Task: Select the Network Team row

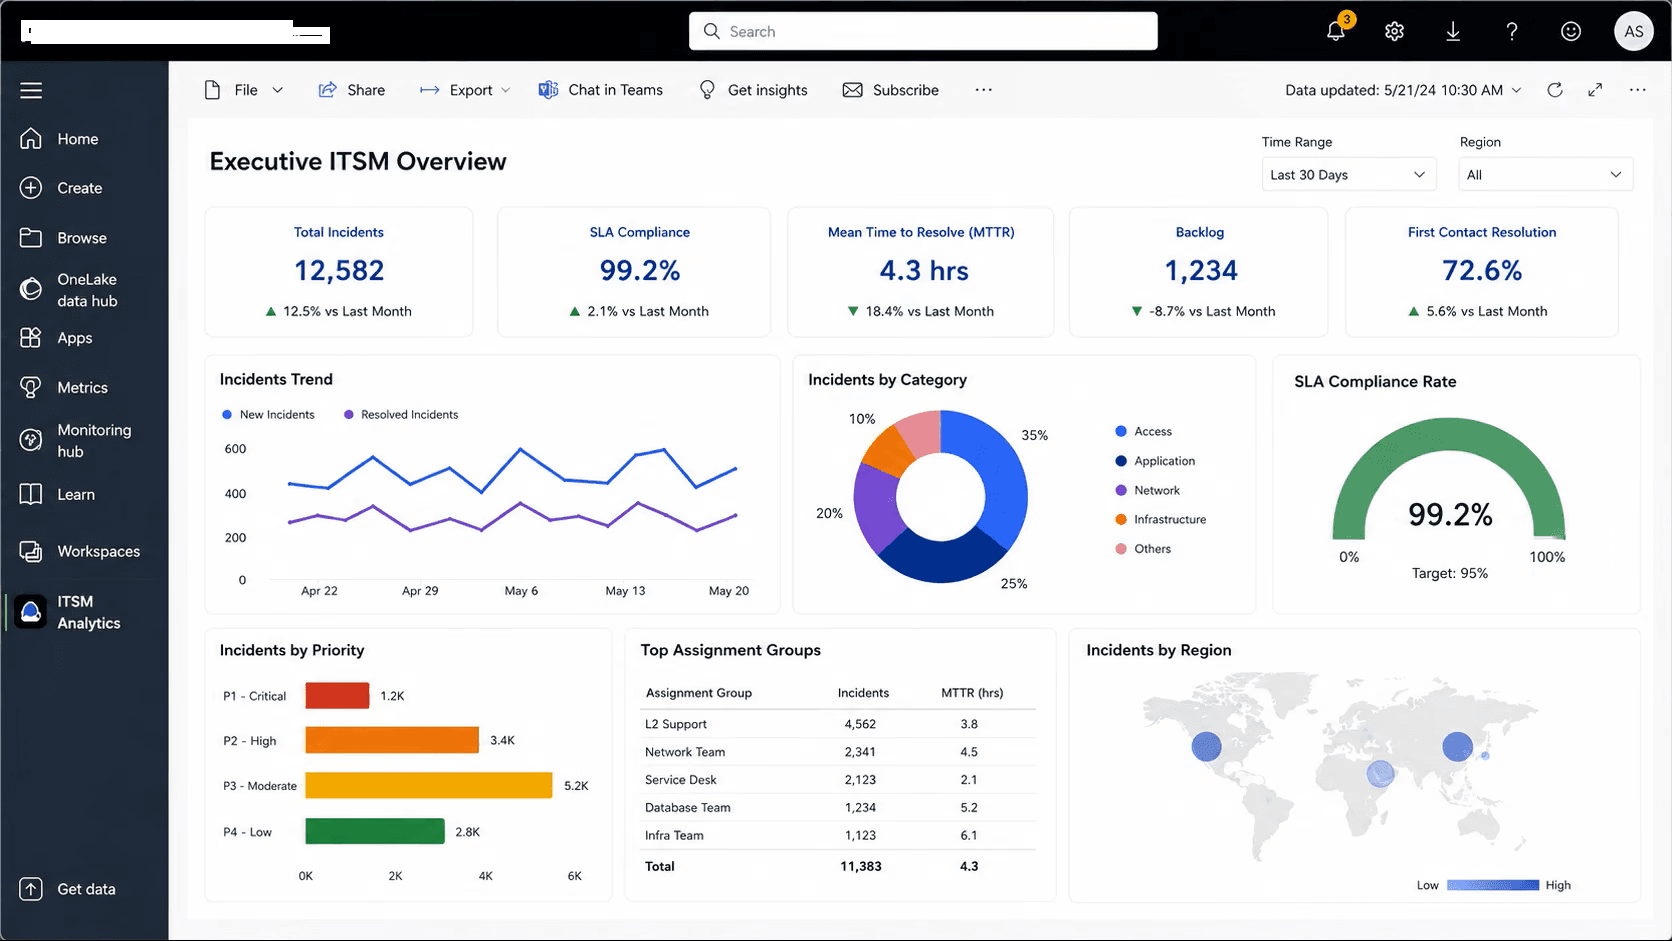Action: (838, 752)
